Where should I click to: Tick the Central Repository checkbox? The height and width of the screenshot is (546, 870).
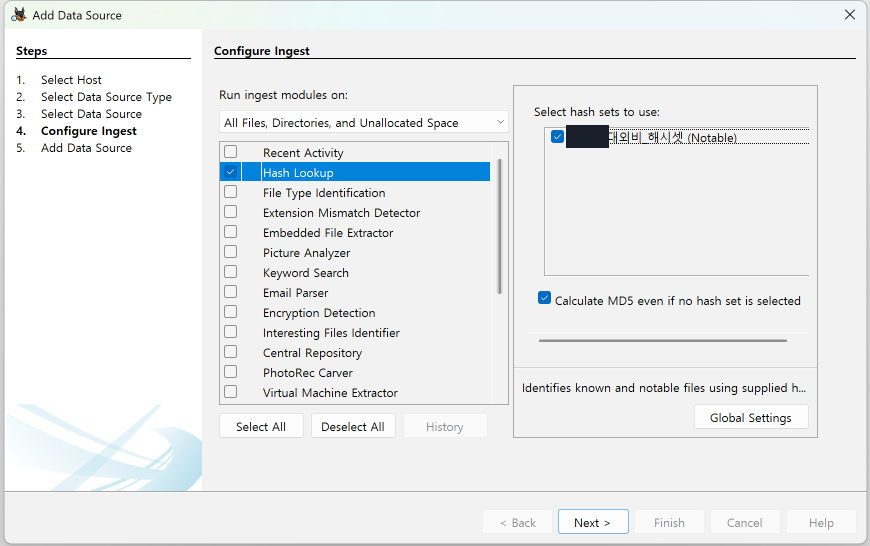click(230, 352)
